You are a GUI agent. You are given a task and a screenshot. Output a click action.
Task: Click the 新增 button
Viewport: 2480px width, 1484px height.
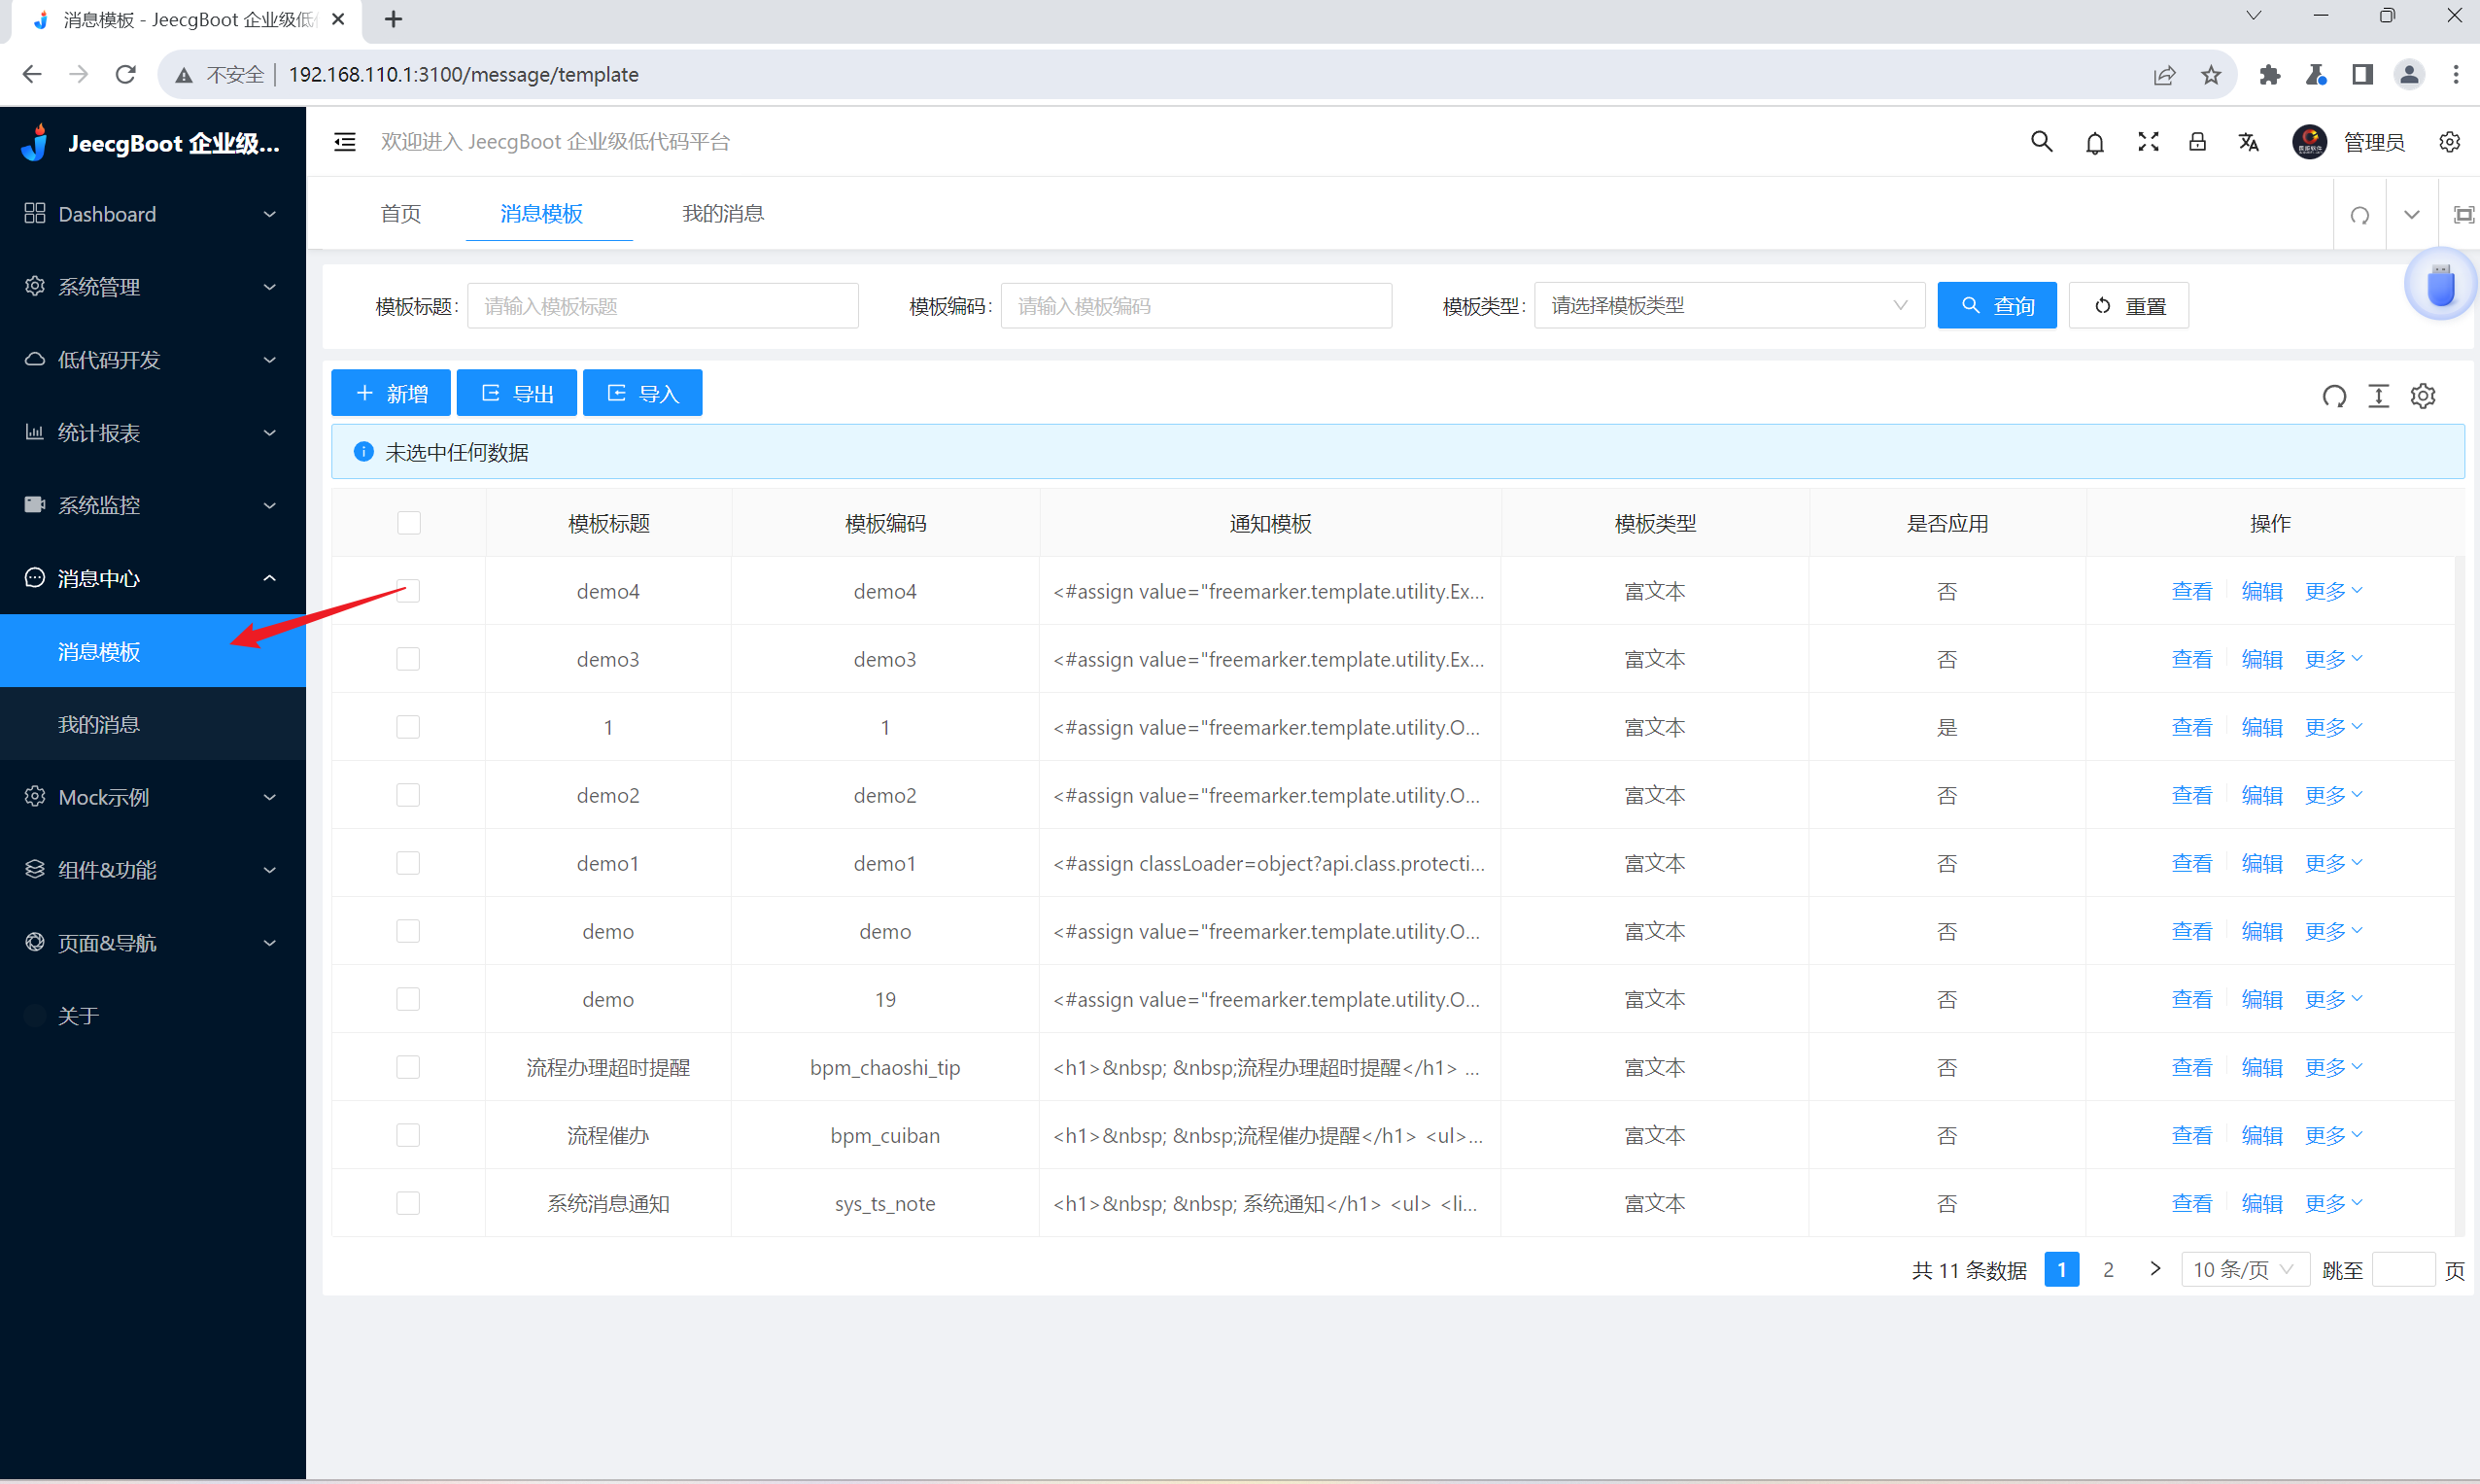[391, 393]
